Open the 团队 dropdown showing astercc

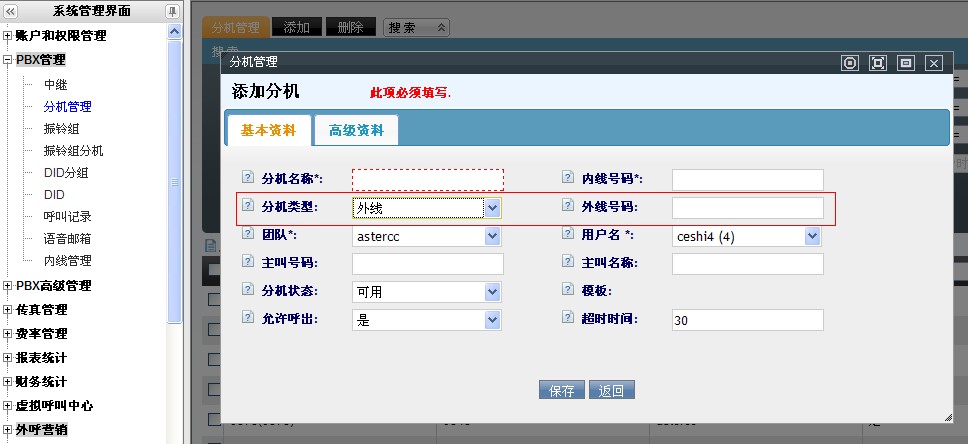coord(491,236)
